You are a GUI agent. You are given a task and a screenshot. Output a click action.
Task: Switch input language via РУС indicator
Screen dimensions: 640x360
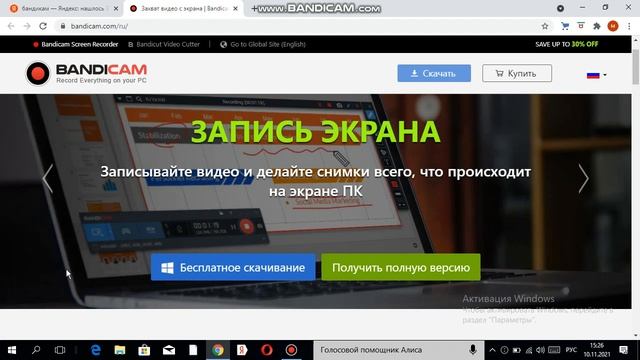click(x=571, y=350)
